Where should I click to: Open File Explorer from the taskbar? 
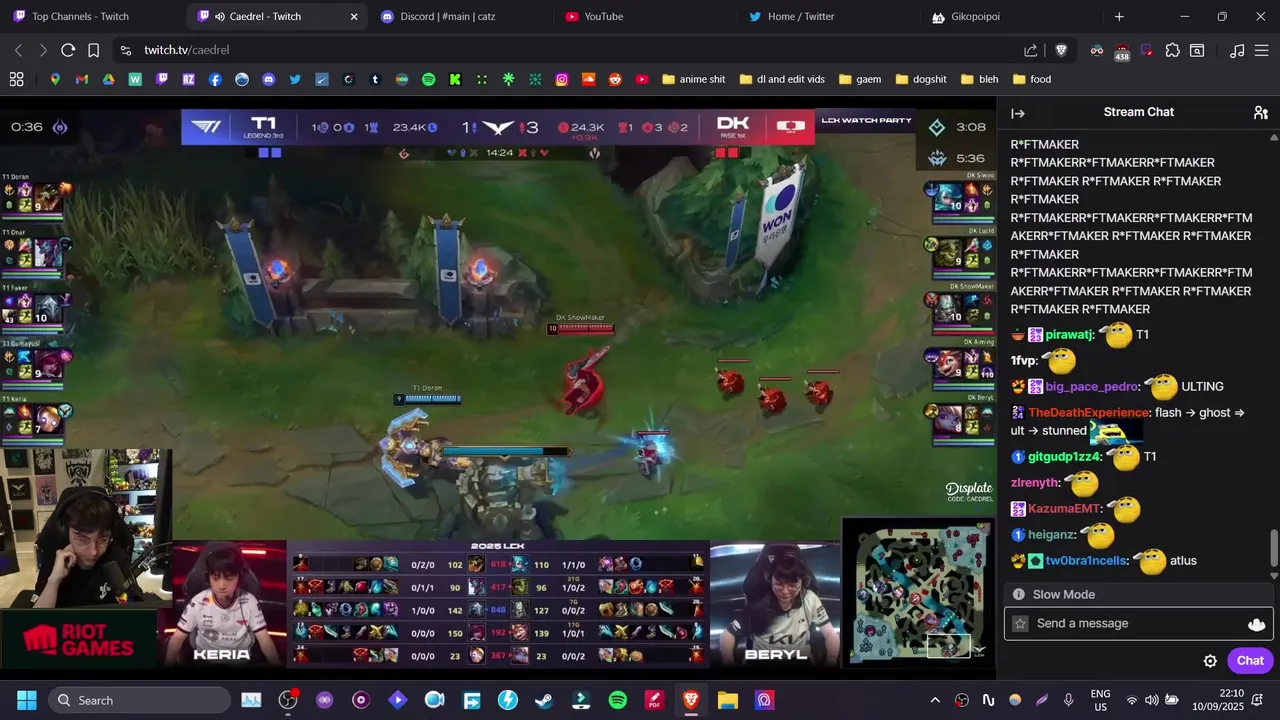click(727, 700)
